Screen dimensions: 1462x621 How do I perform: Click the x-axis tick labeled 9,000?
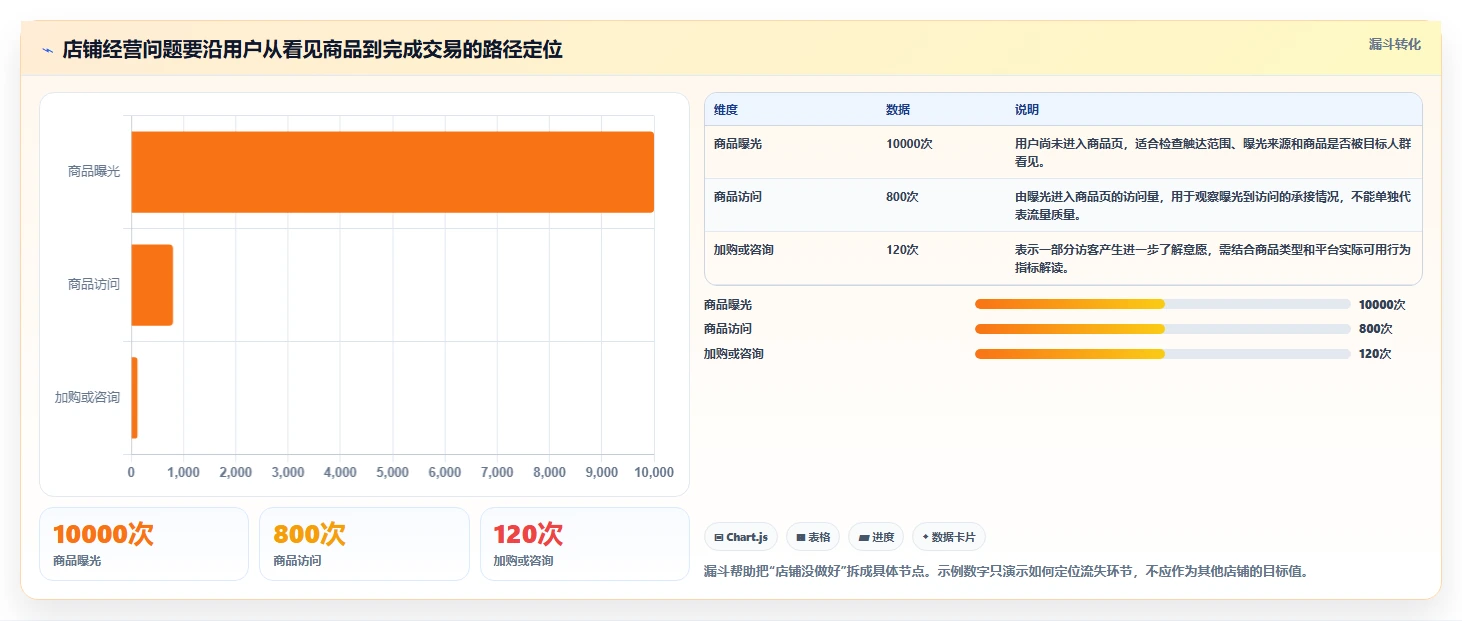tap(601, 473)
